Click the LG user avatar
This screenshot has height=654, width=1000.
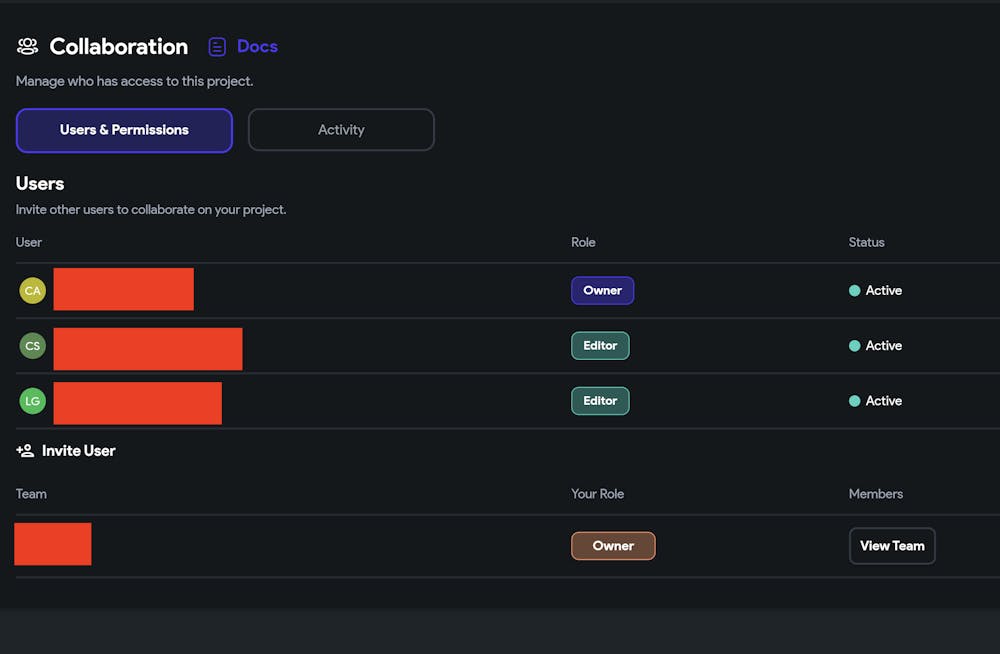(x=33, y=401)
